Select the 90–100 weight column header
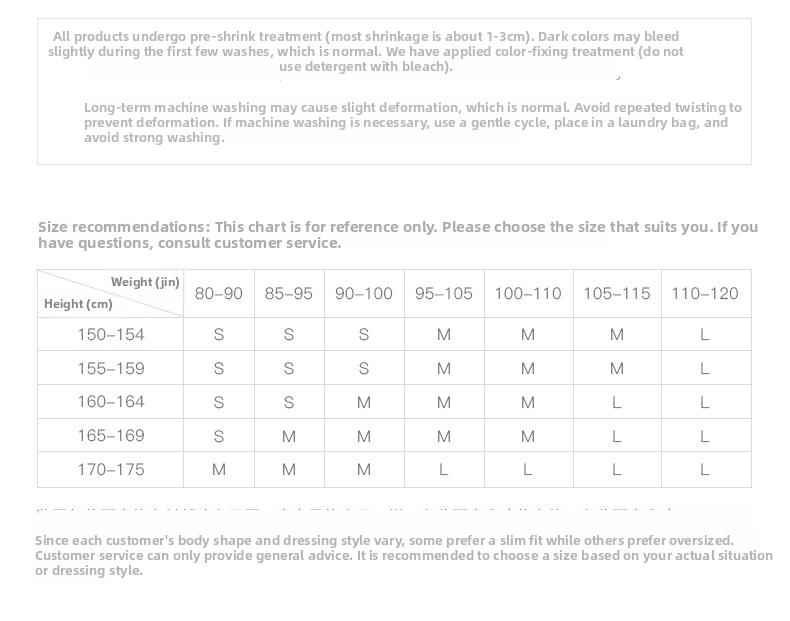Image resolution: width=790 pixels, height=621 pixels. pyautogui.click(x=364, y=293)
